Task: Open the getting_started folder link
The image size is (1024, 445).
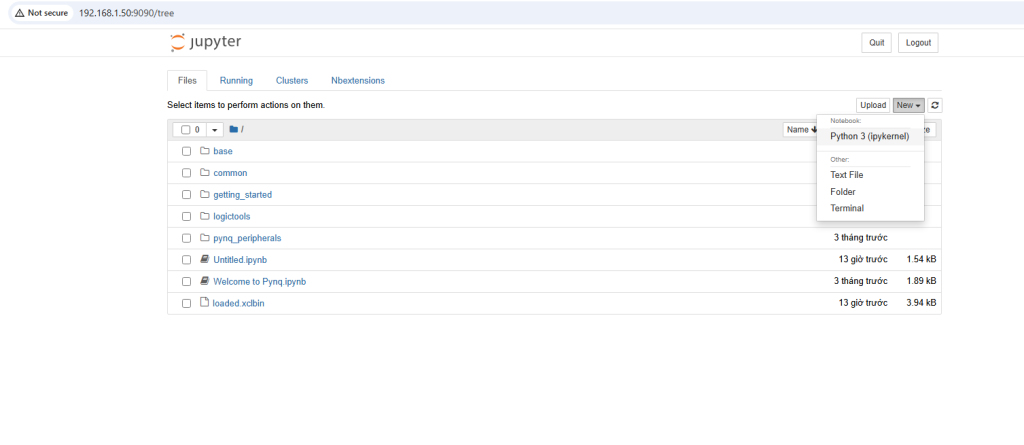Action: [242, 195]
